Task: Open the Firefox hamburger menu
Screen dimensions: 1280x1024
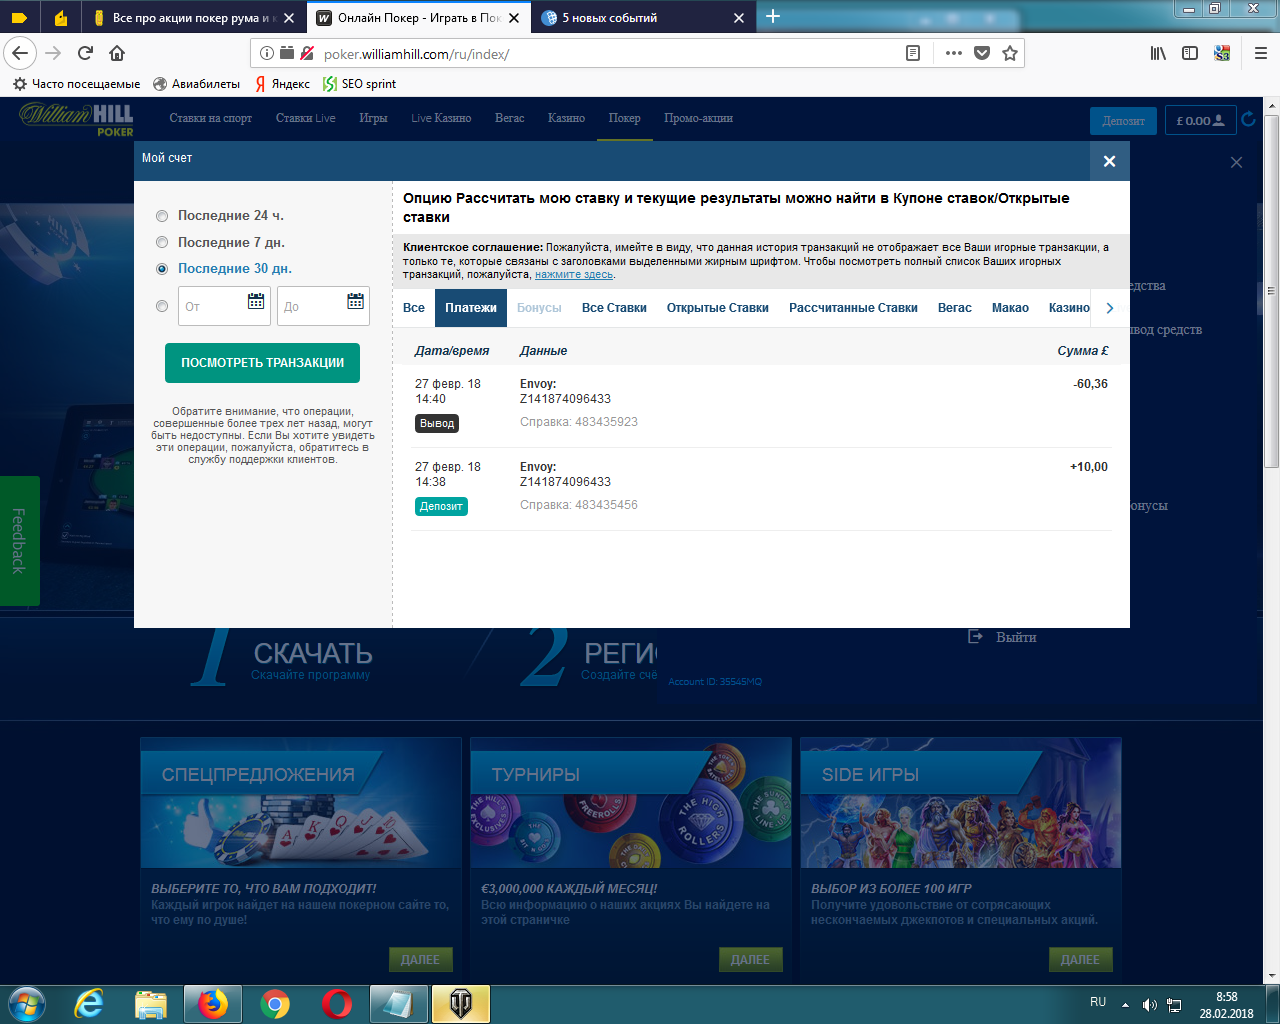Action: coord(1261,53)
